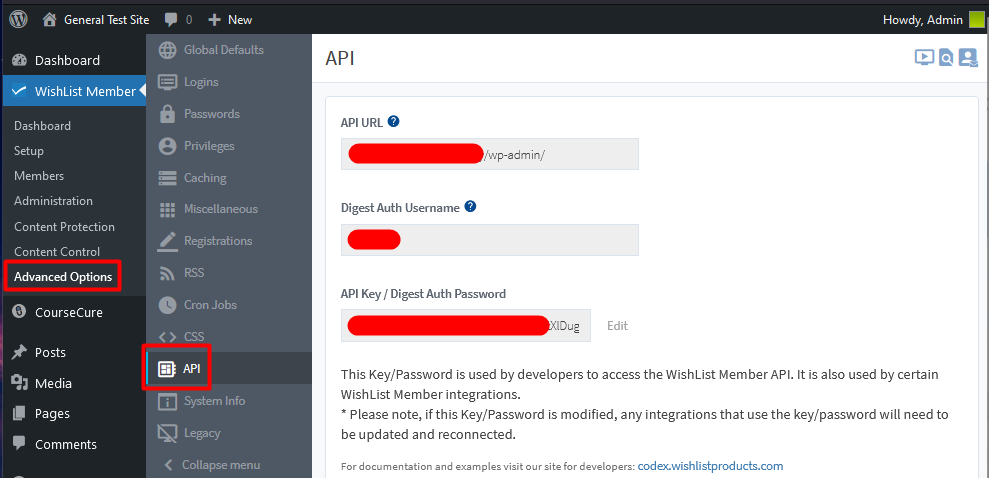Click the WishList Member checkmark icon
The width and height of the screenshot is (989, 478).
point(20,91)
